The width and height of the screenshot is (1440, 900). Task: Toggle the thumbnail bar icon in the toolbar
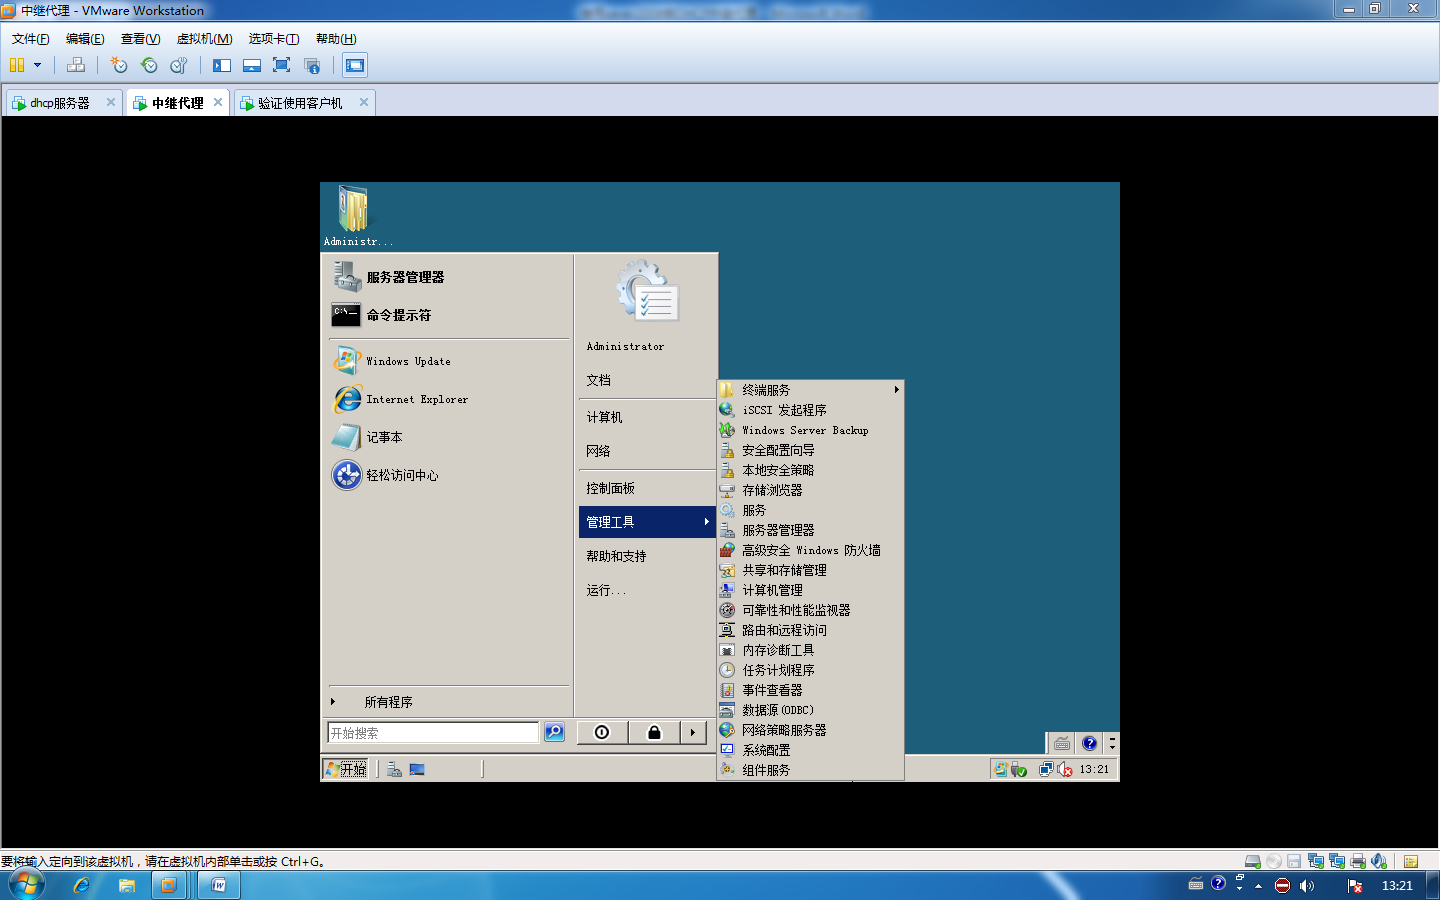252,65
